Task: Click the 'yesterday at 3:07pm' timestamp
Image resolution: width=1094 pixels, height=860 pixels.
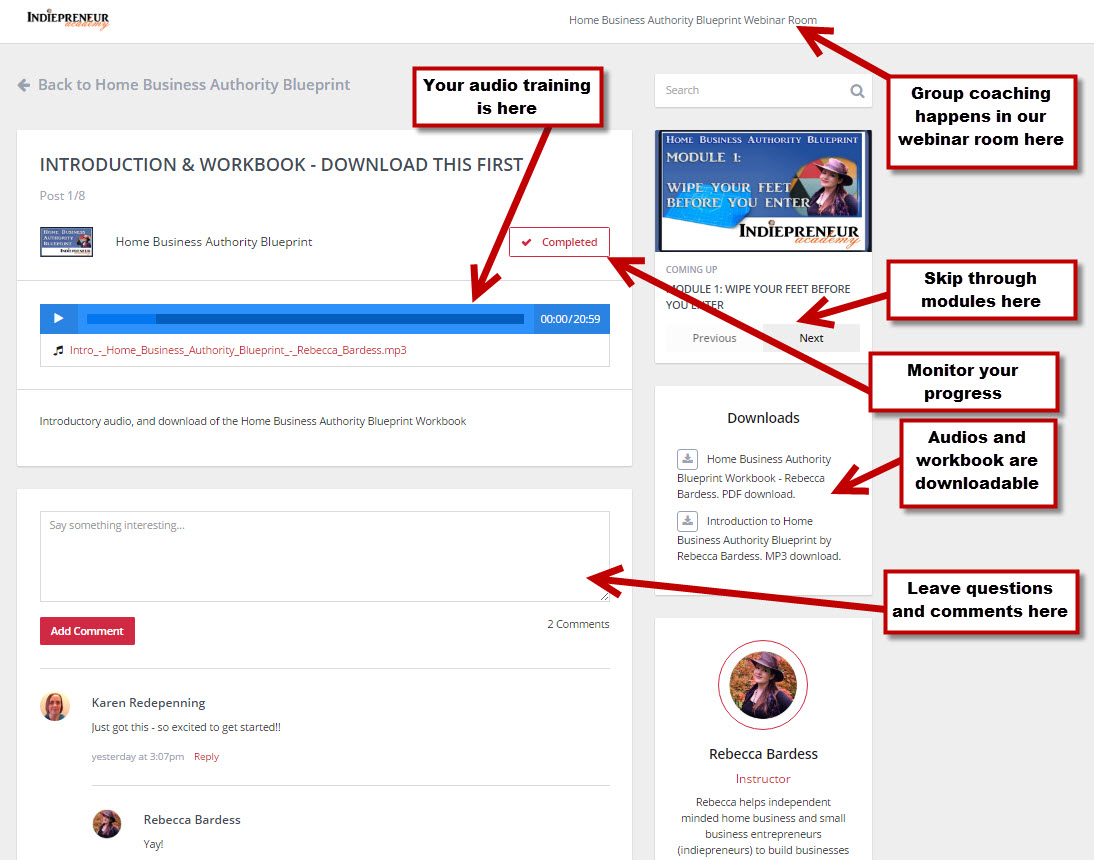Action: click(137, 757)
